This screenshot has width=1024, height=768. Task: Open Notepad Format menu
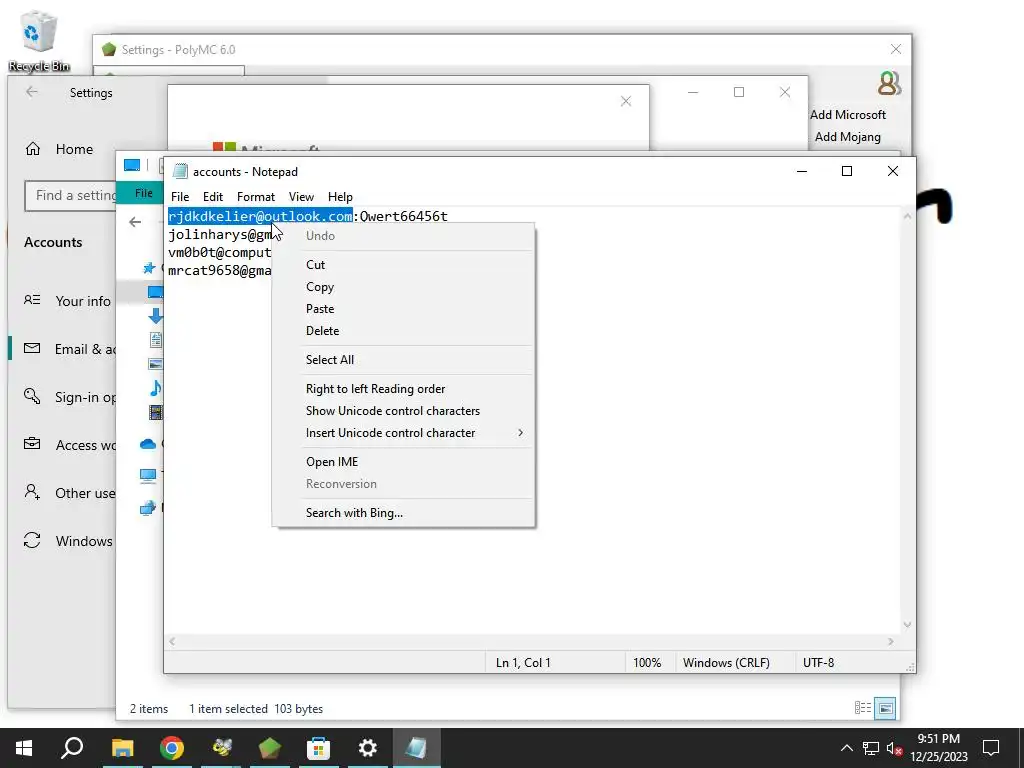(x=255, y=197)
